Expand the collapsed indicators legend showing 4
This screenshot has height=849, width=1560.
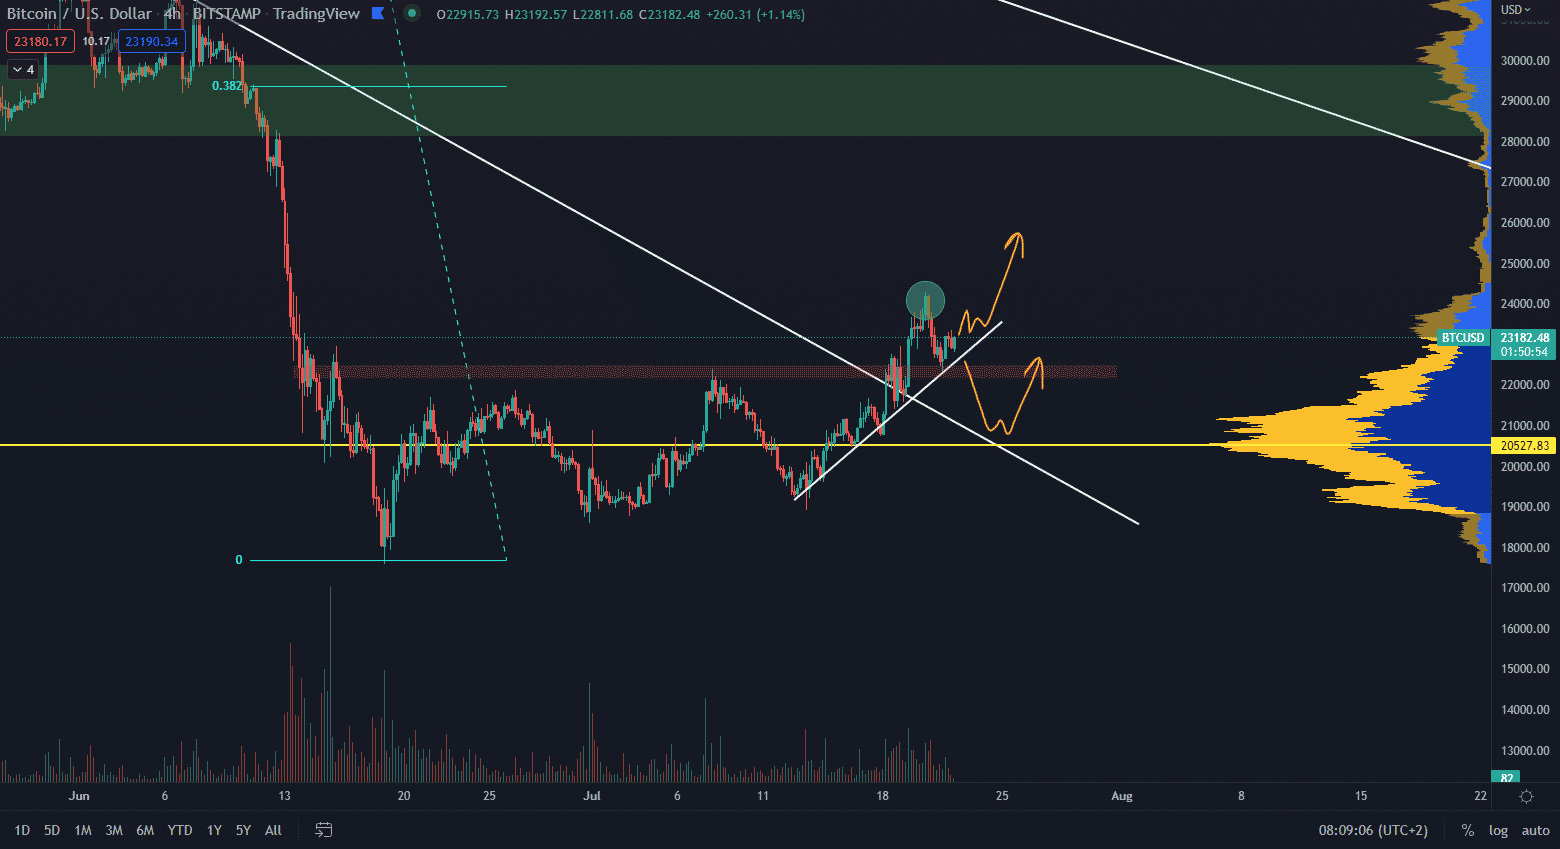tap(22, 69)
